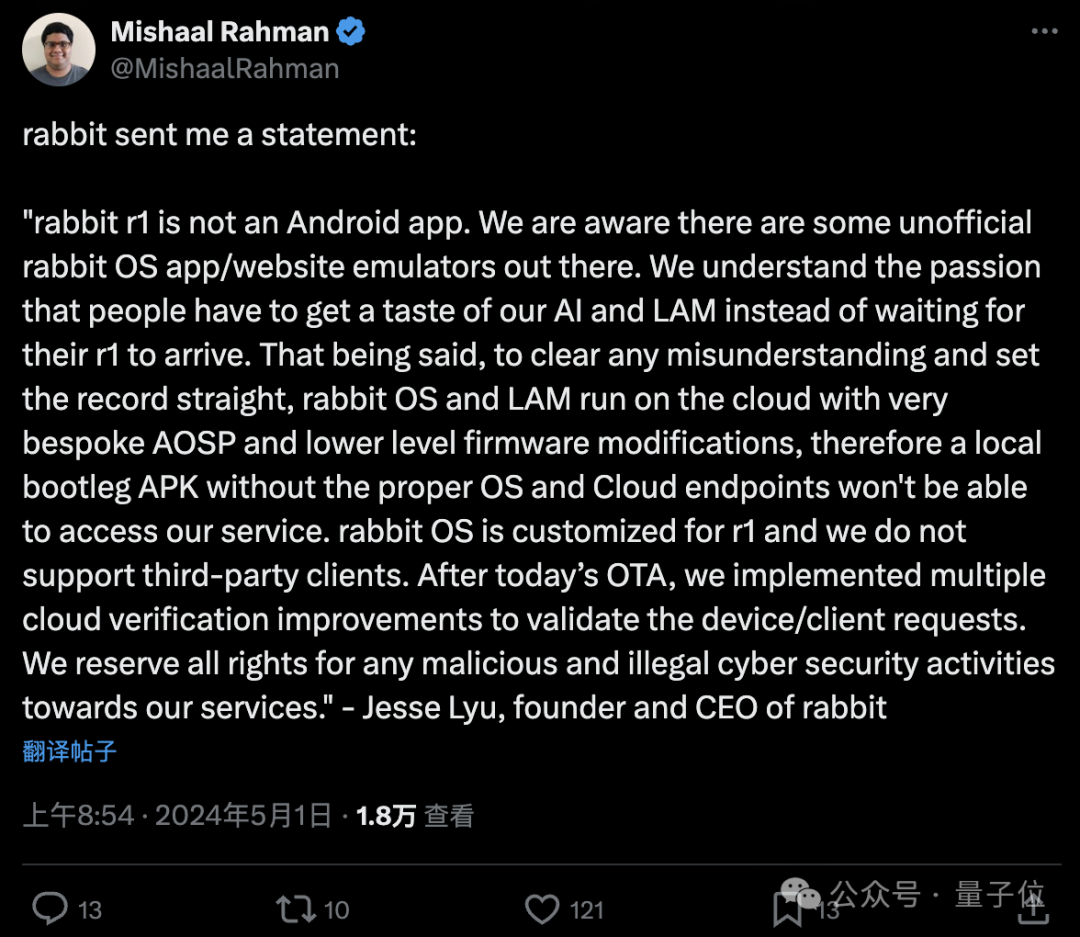Click the 上午8:54 timestamp

[x=78, y=815]
